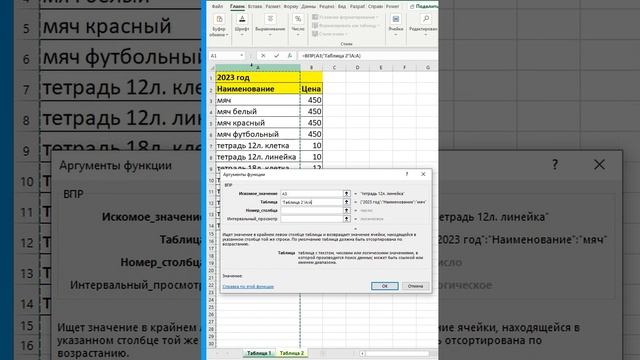Select column C header

coord(334,67)
